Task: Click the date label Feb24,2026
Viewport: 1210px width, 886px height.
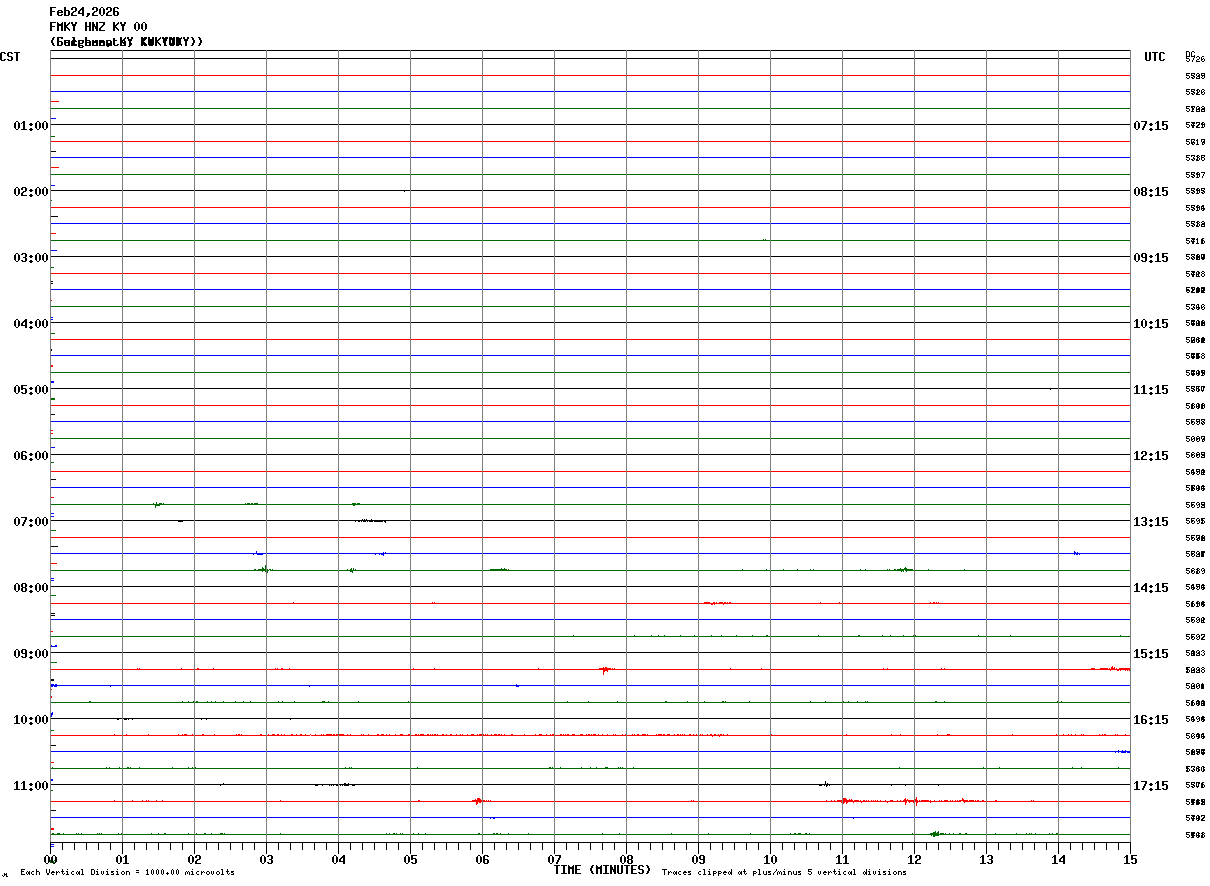Action: (84, 12)
